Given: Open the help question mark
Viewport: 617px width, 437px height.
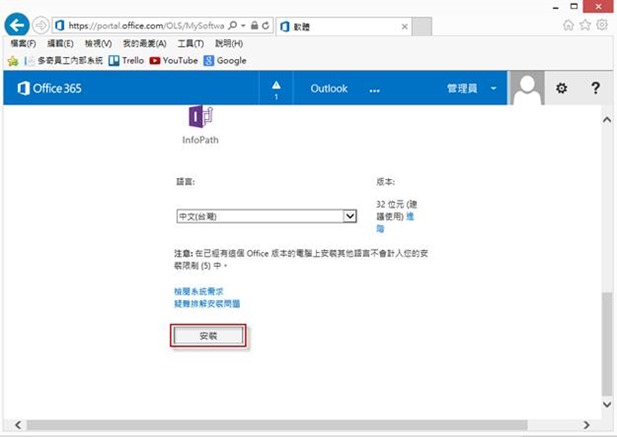Looking at the screenshot, I should pos(595,89).
